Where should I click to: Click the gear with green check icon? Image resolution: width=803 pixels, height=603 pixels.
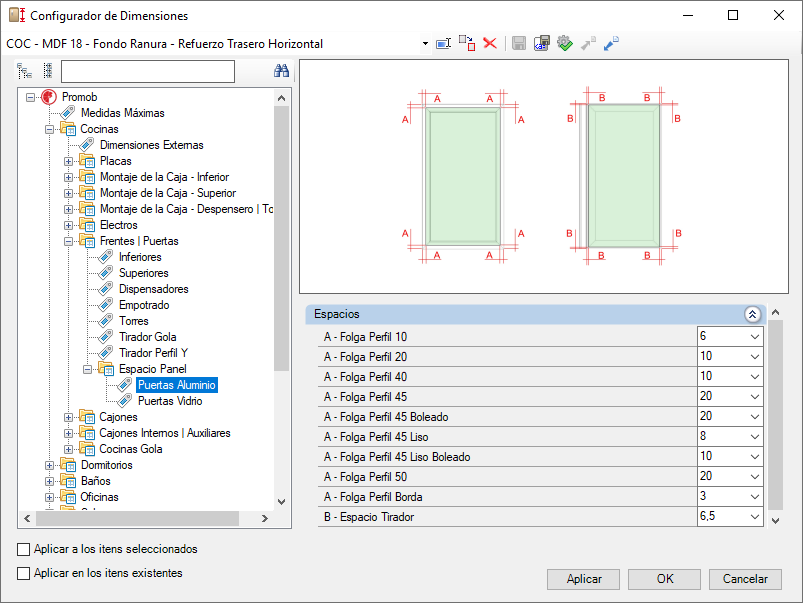(x=565, y=44)
